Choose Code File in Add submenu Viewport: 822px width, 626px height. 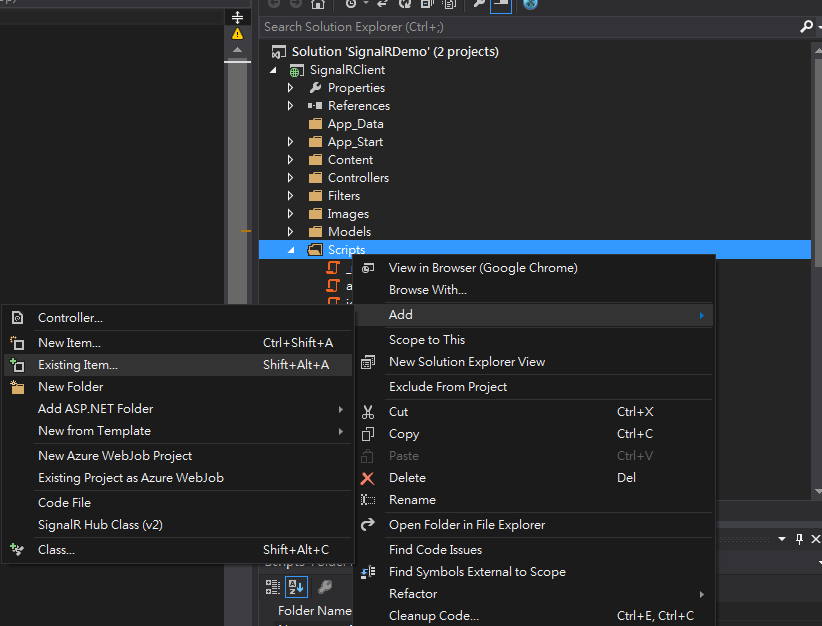coord(178,503)
